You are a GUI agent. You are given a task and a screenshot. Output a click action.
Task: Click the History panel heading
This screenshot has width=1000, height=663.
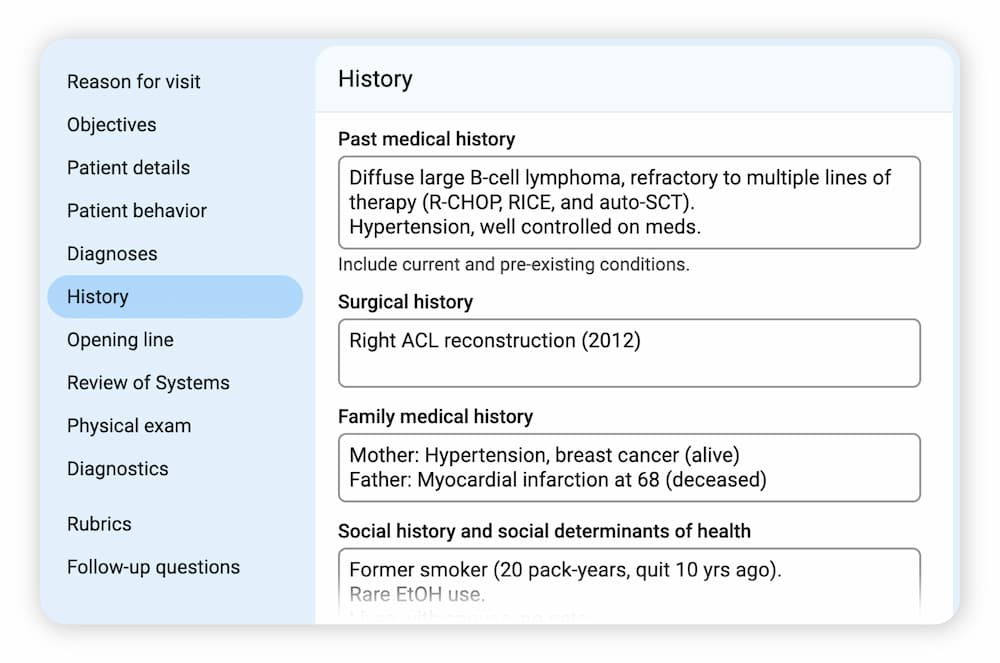(375, 79)
